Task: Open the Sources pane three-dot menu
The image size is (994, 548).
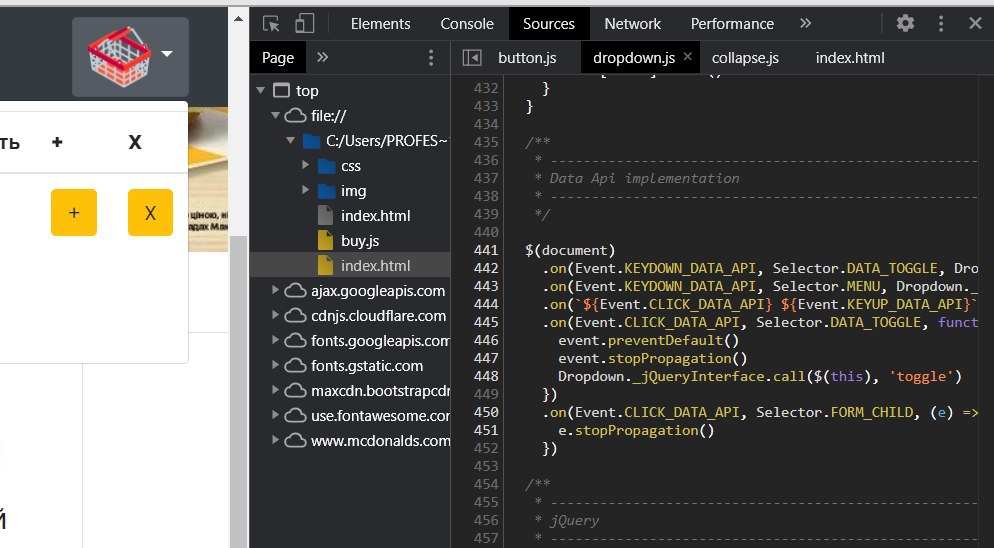Action: [x=431, y=58]
